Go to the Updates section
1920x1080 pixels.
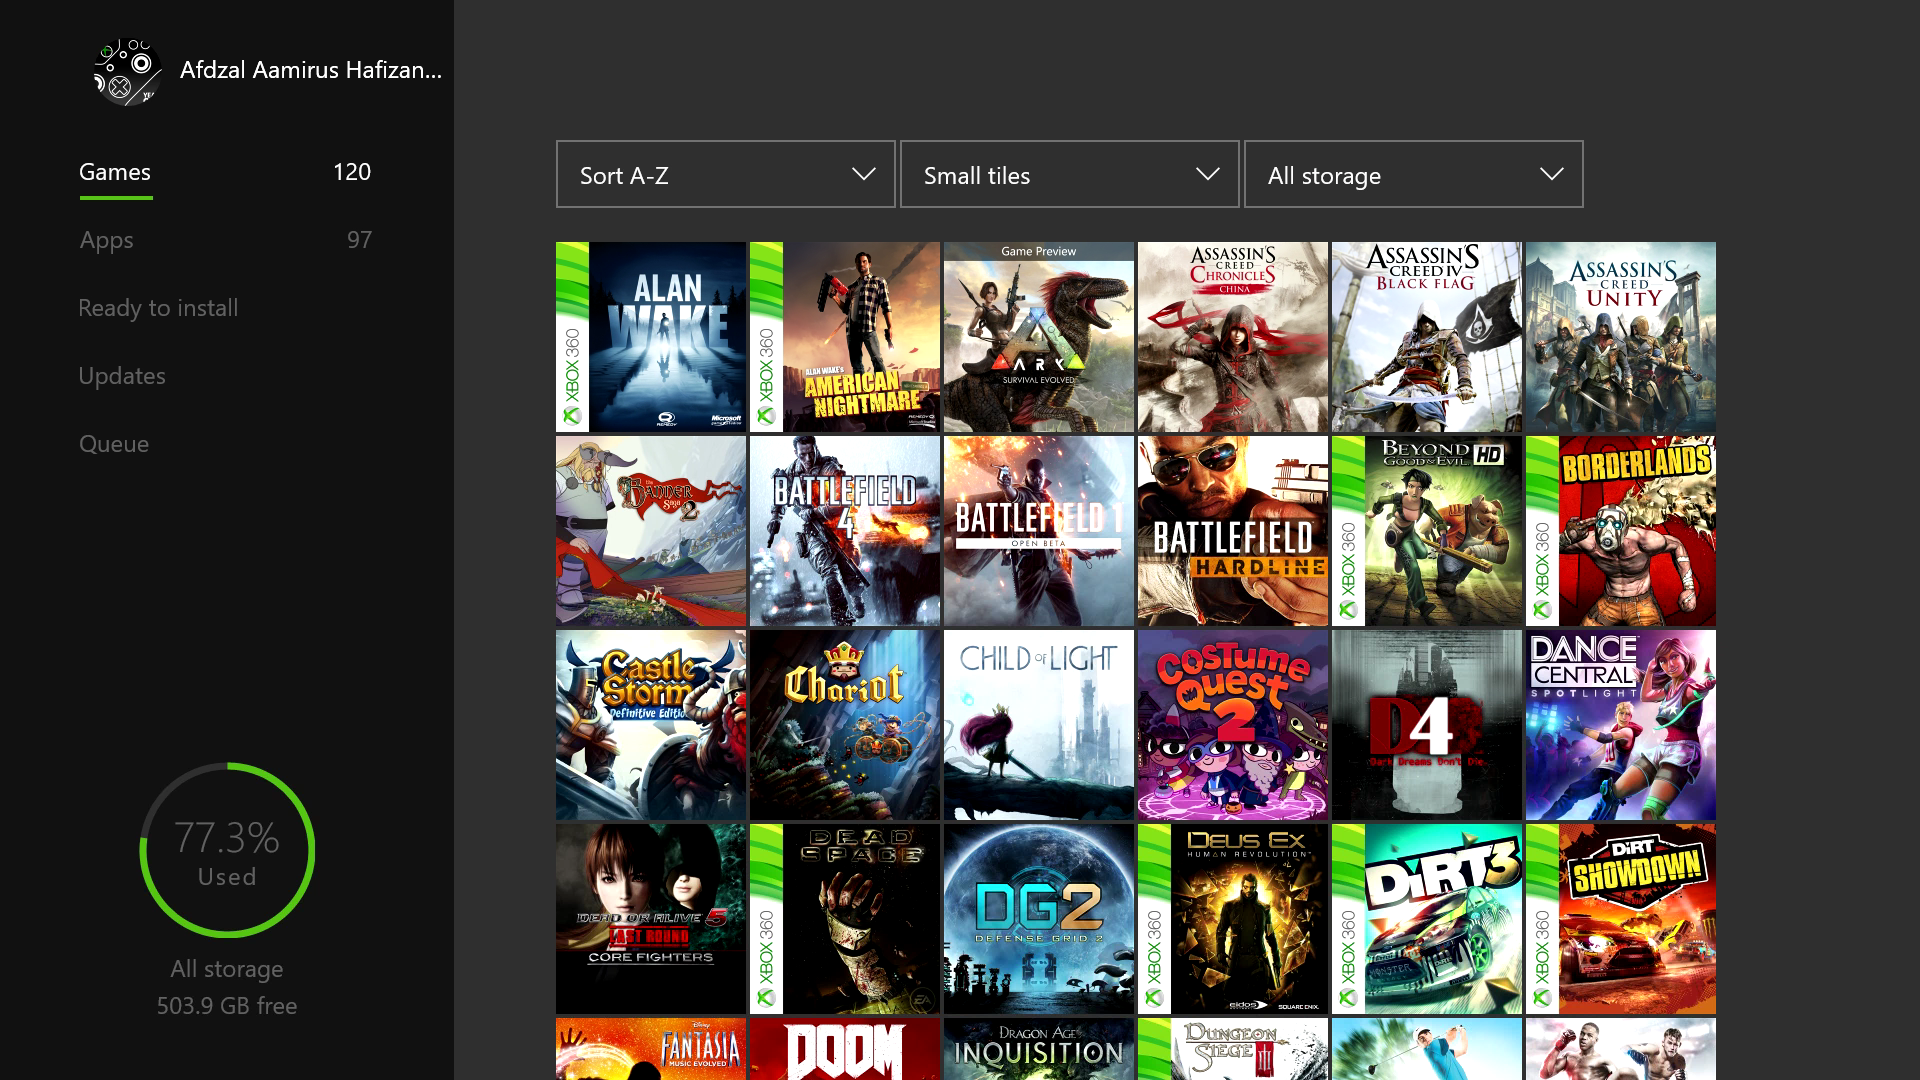click(x=122, y=376)
